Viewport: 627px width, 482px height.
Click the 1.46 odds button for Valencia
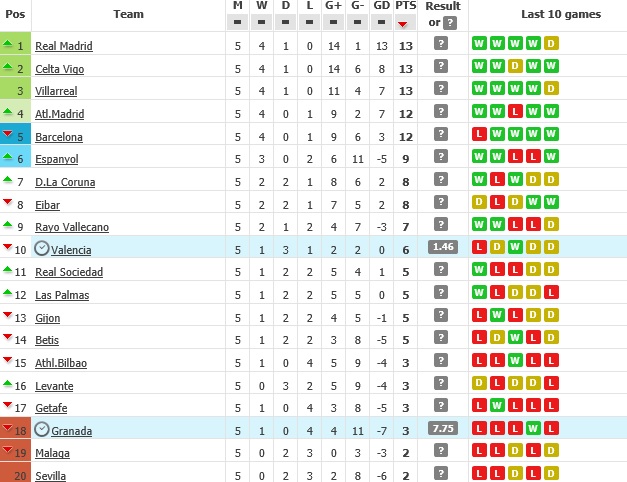pyautogui.click(x=441, y=249)
